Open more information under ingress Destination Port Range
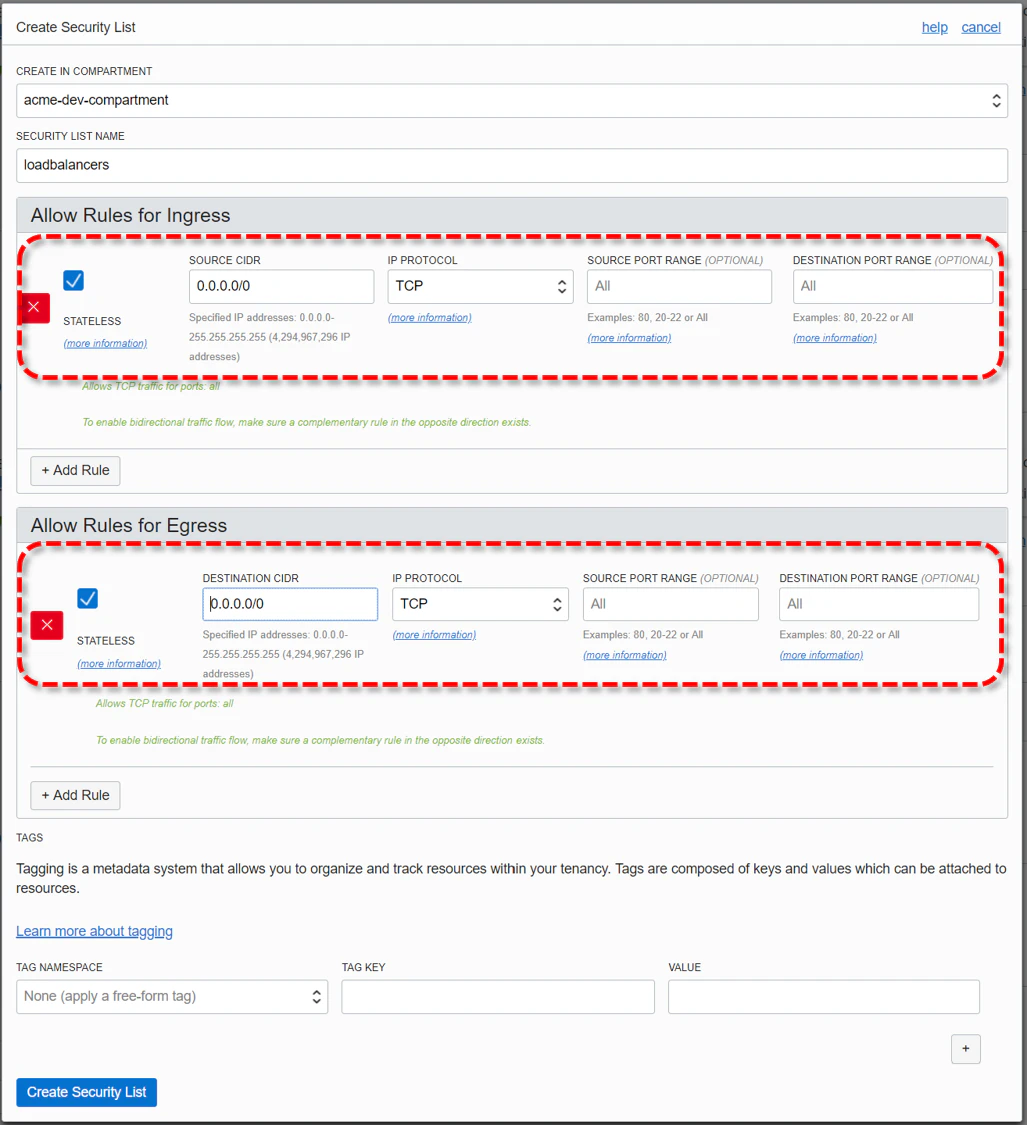The height and width of the screenshot is (1125, 1027). pyautogui.click(x=835, y=338)
